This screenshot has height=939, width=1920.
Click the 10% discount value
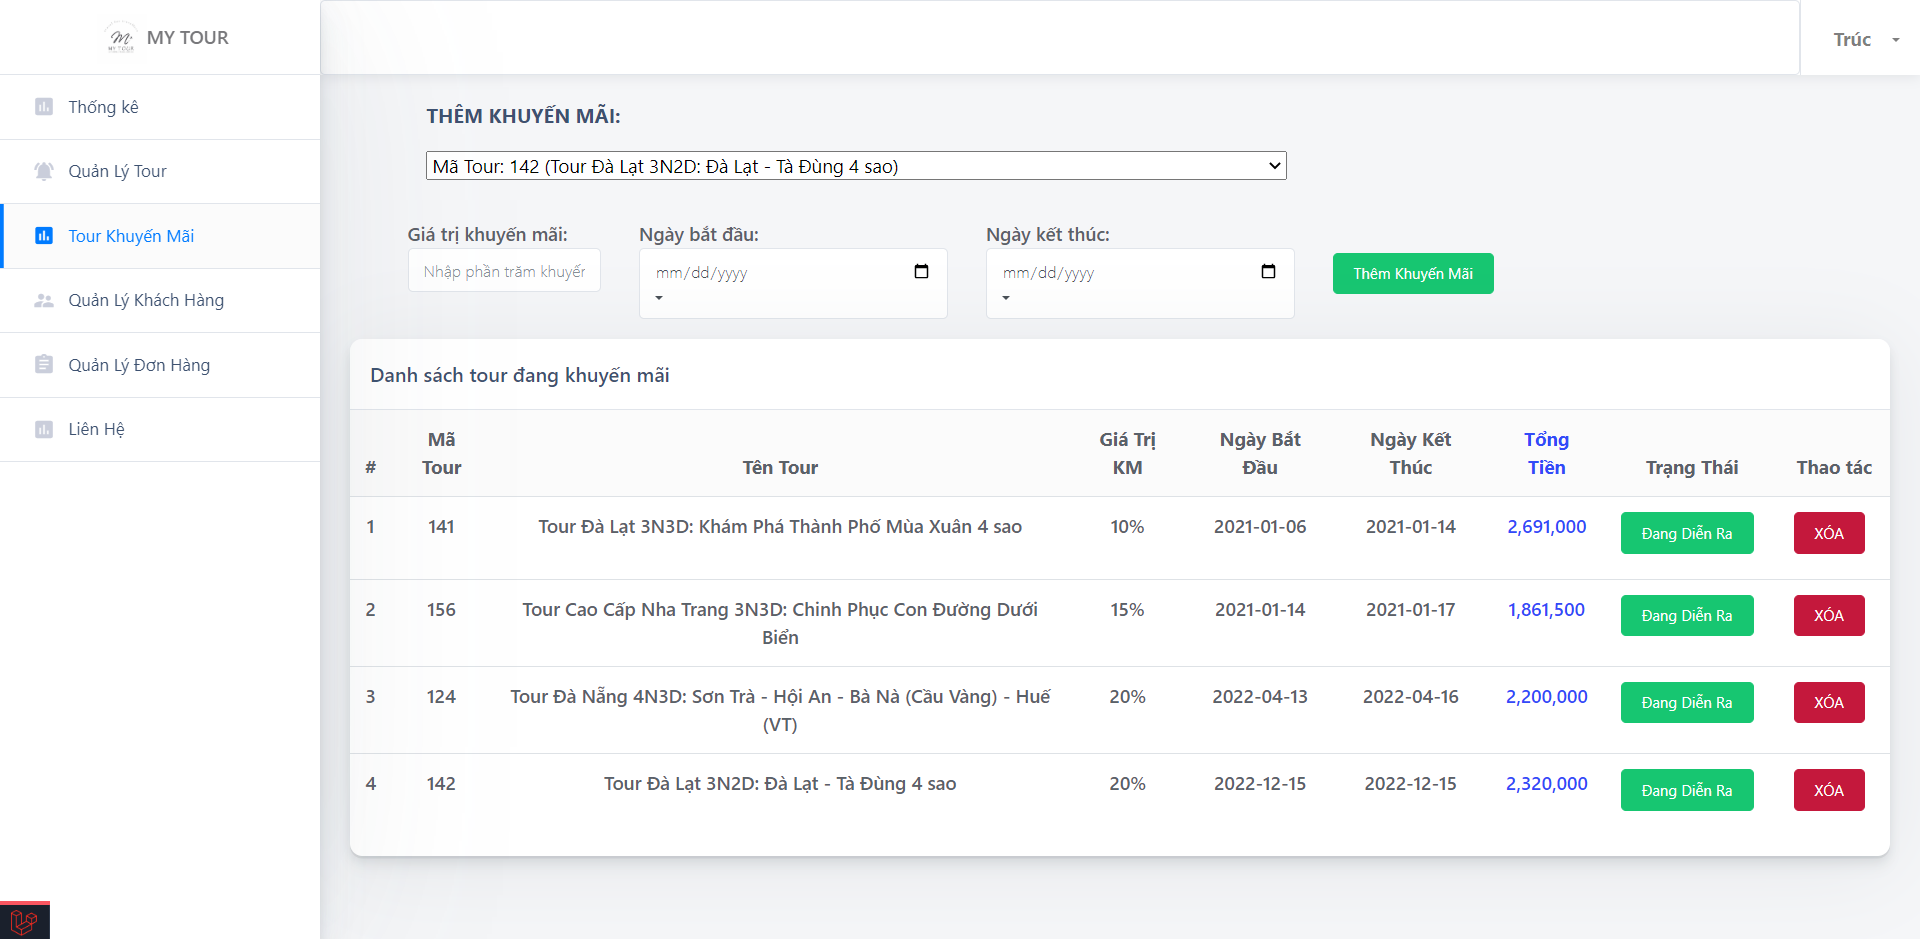1127,526
